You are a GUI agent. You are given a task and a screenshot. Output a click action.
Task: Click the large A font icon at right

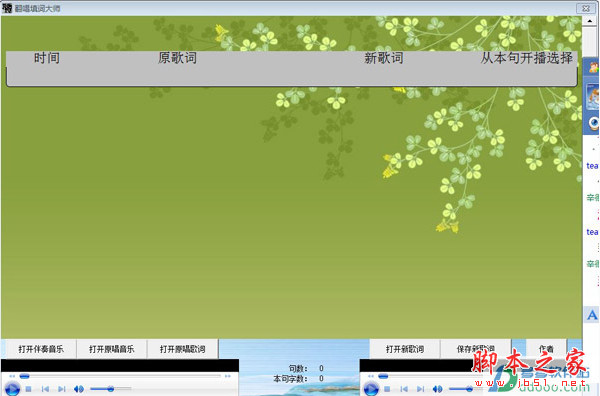[x=592, y=315]
